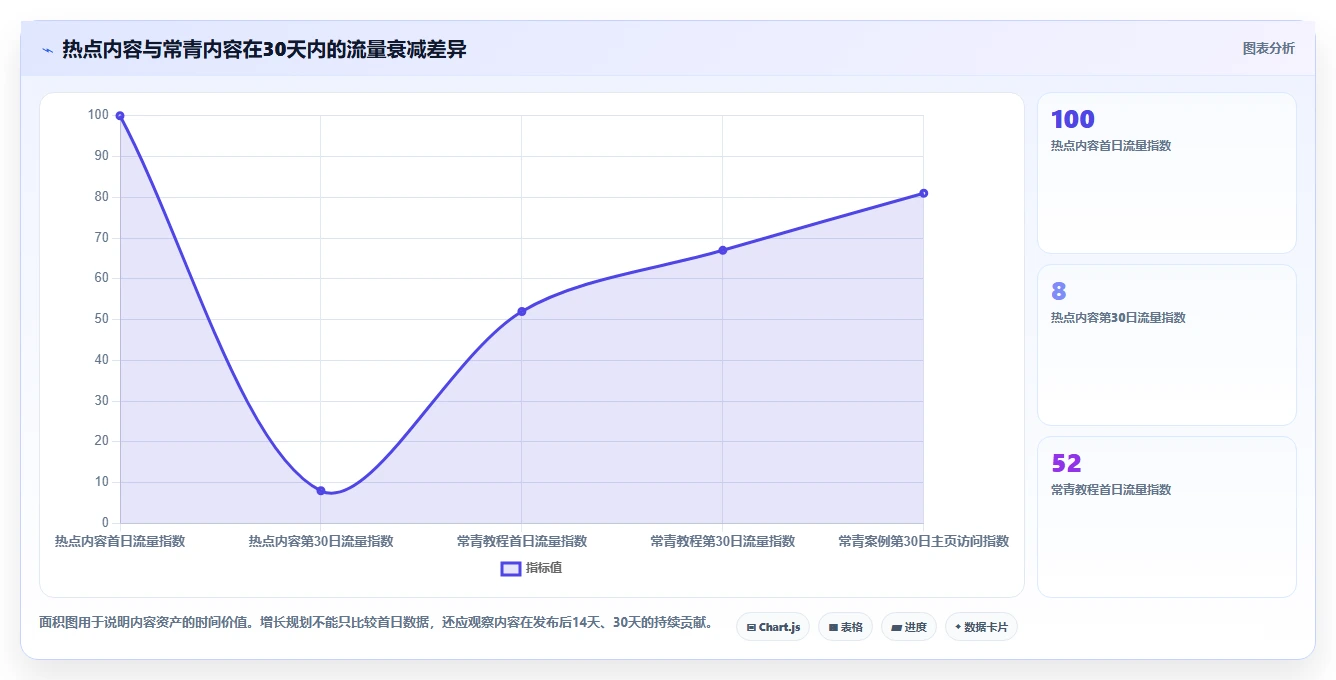Image resolution: width=1336 pixels, height=680 pixels.
Task: Click x-axis label 常青教程首日流量指数
Action: pyautogui.click(x=522, y=541)
